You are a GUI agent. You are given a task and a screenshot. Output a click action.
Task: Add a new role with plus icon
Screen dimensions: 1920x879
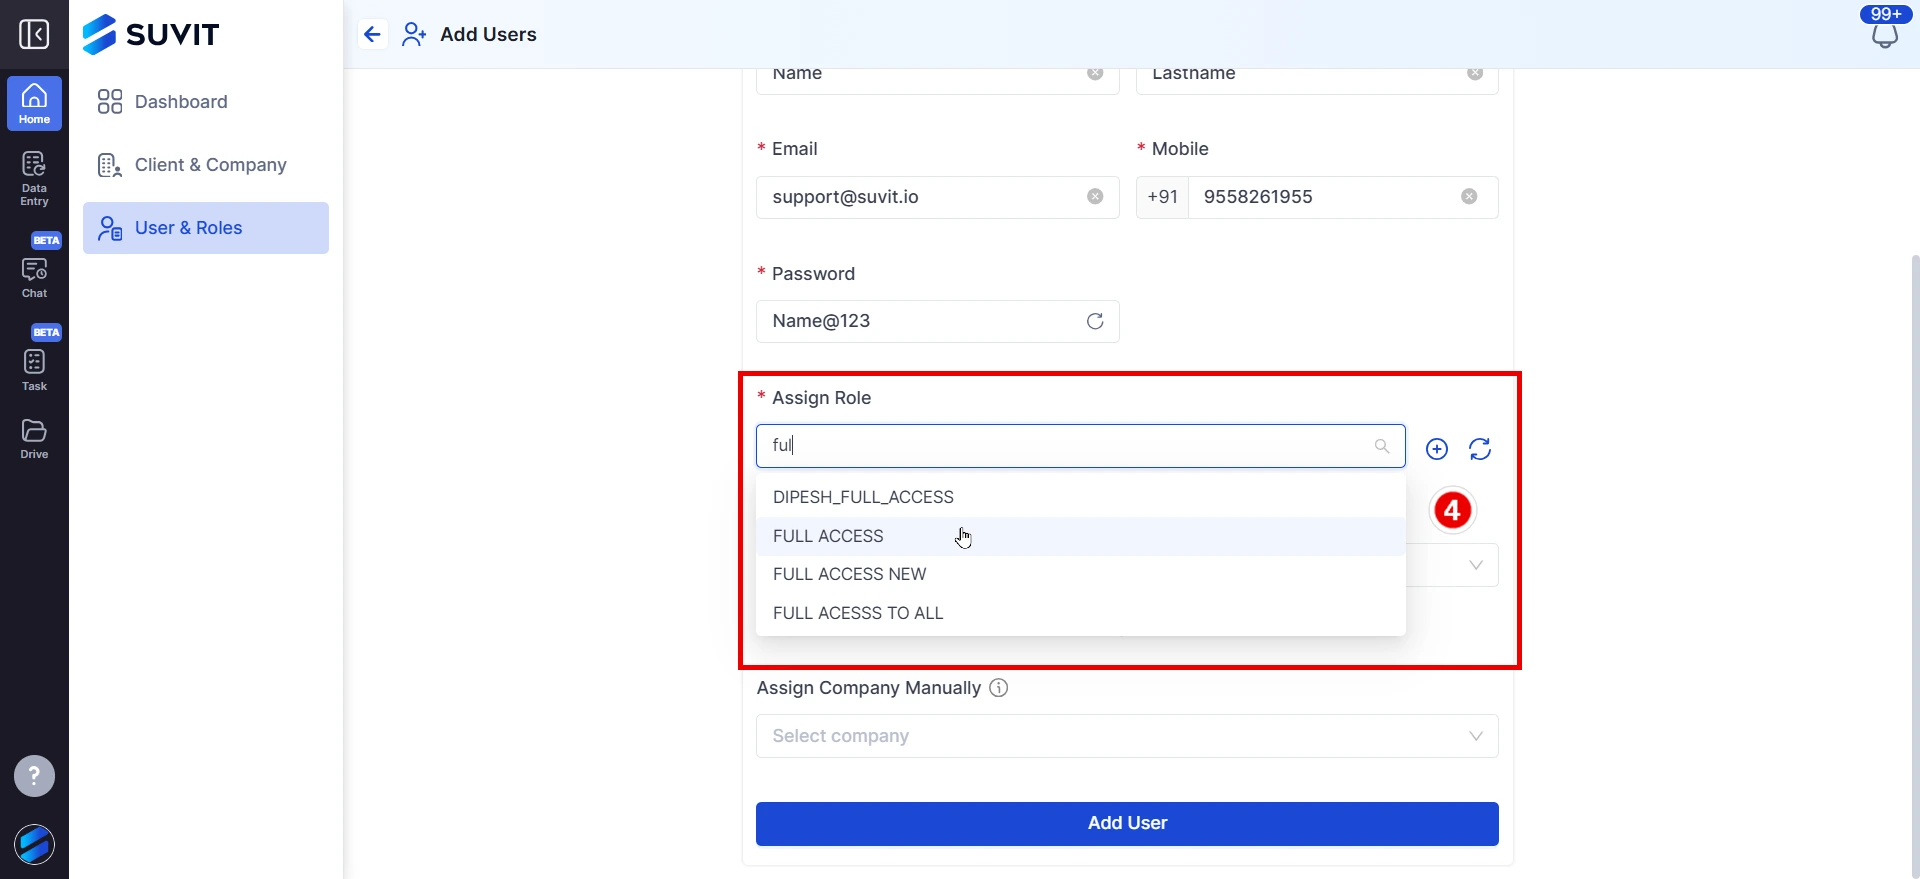(x=1437, y=449)
